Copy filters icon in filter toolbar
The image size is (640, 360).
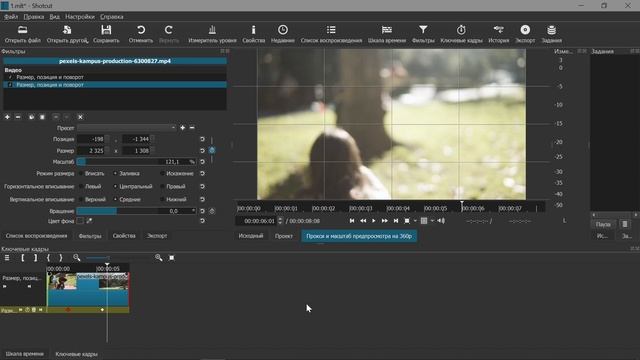31,117
